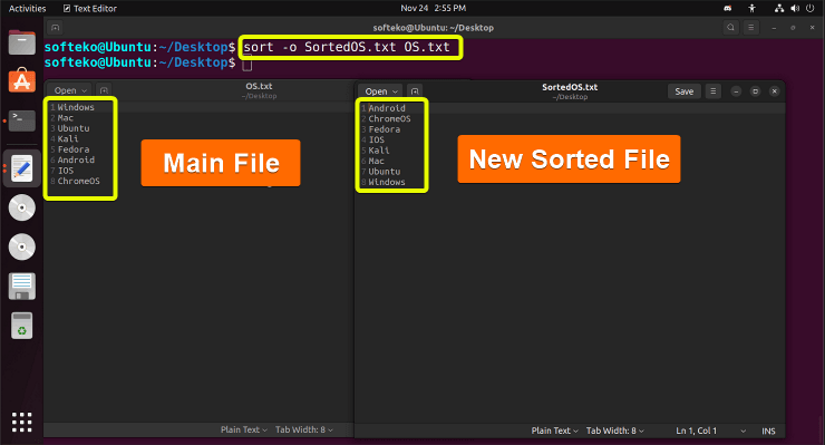Click the IOS line in SortedOS.txt
The width and height of the screenshot is (825, 445).
click(x=376, y=140)
